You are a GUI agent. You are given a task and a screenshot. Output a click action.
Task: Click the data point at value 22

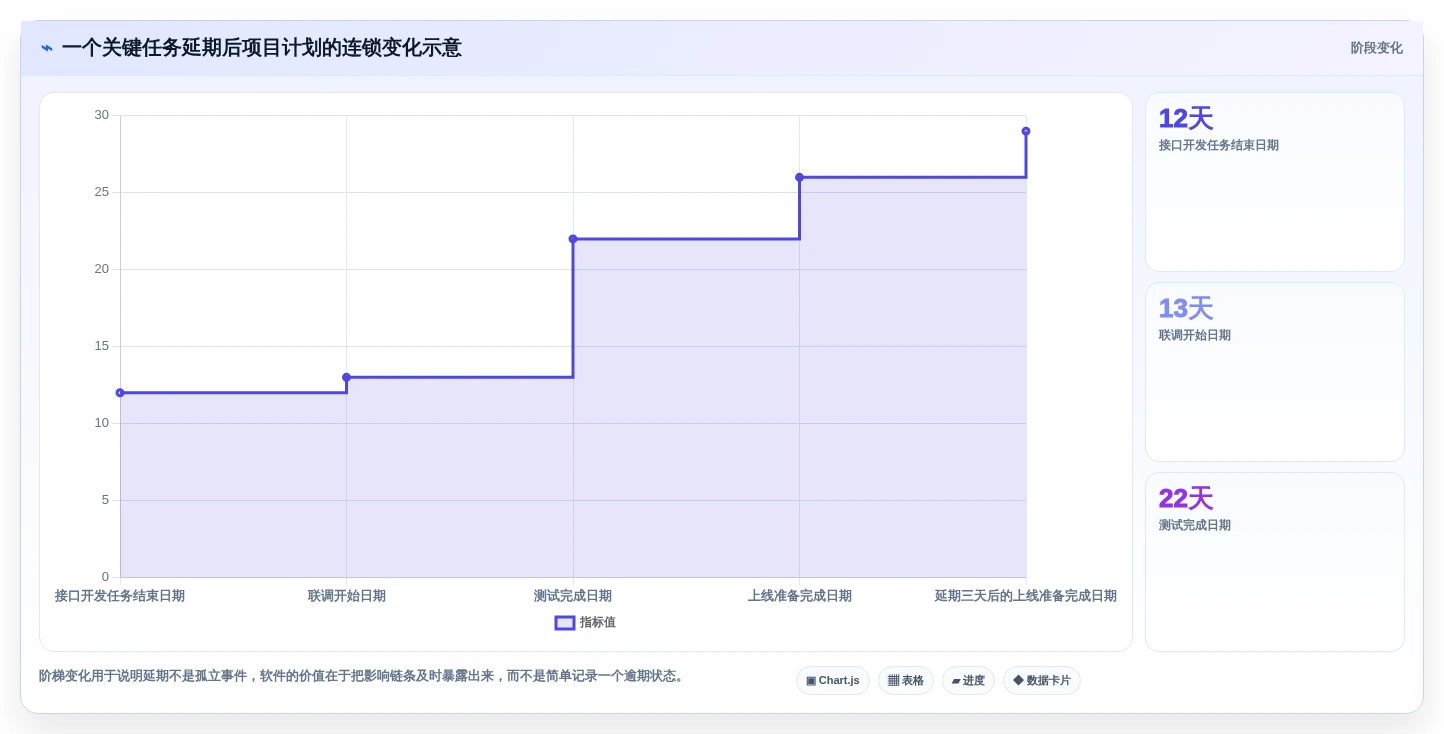pyautogui.click(x=573, y=239)
